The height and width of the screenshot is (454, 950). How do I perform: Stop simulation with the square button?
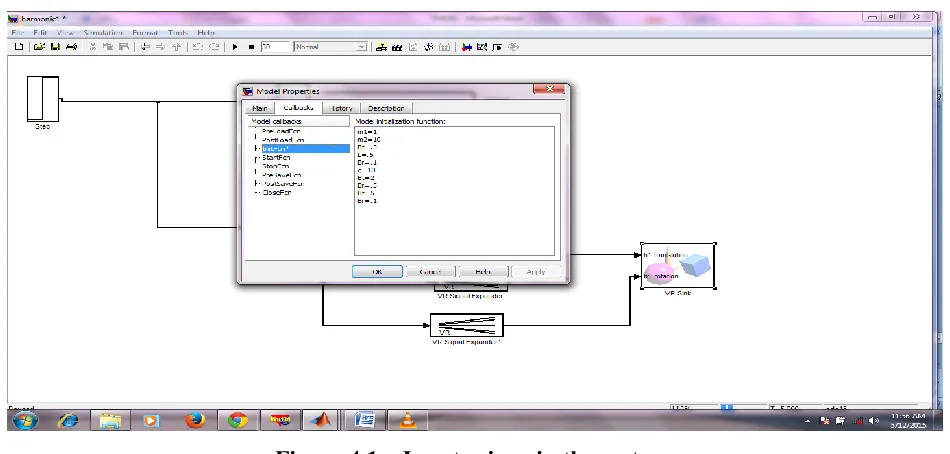251,47
